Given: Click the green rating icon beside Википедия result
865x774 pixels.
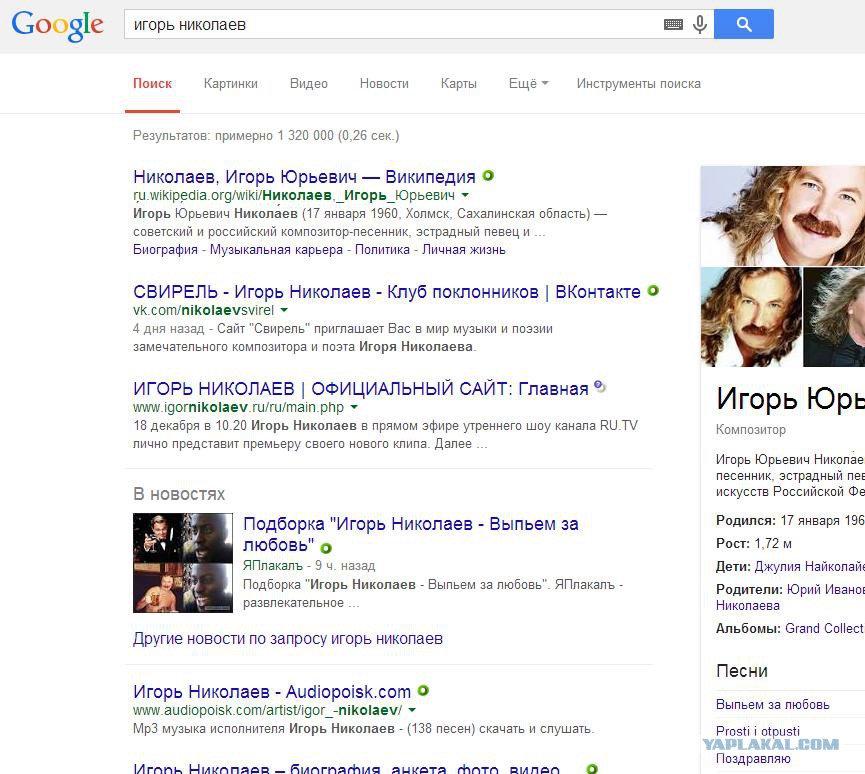Looking at the screenshot, I should [488, 176].
